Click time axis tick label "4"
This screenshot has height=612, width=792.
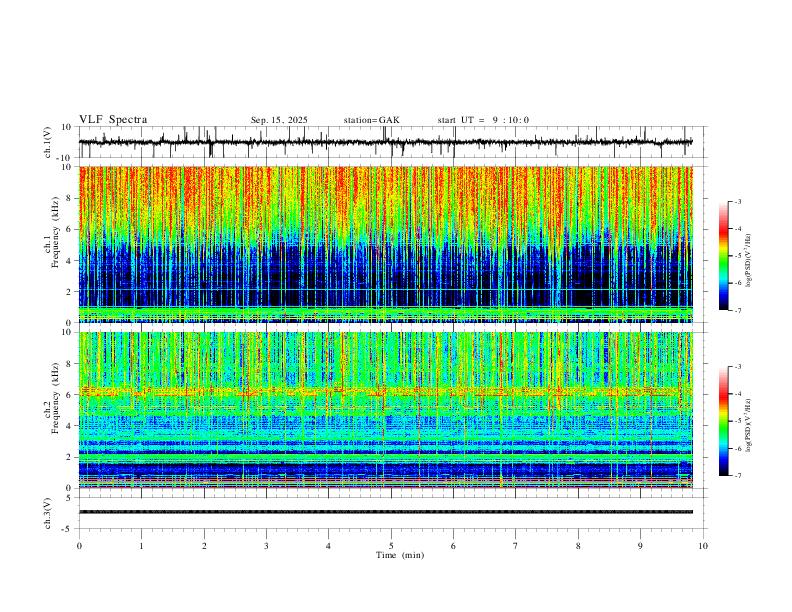(328, 546)
